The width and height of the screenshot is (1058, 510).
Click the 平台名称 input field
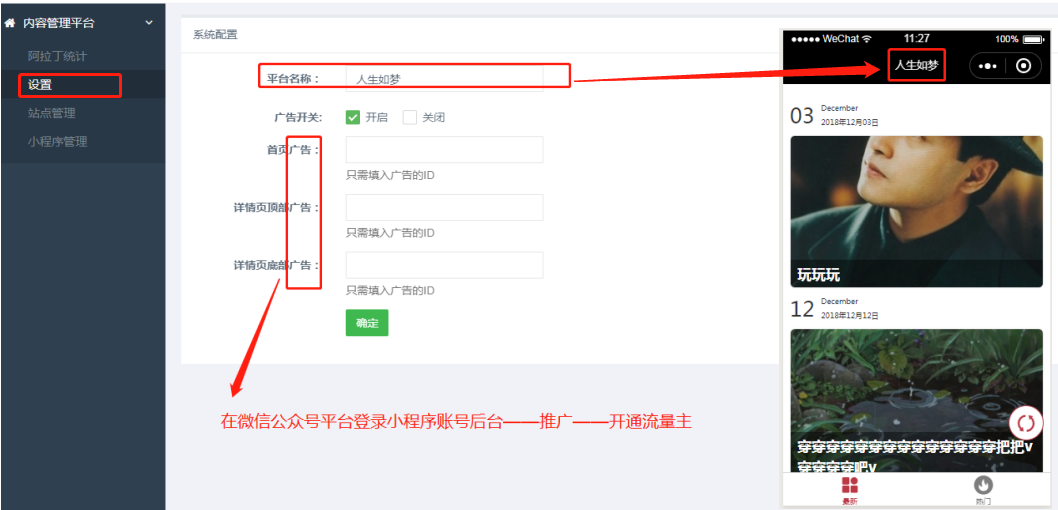point(444,78)
